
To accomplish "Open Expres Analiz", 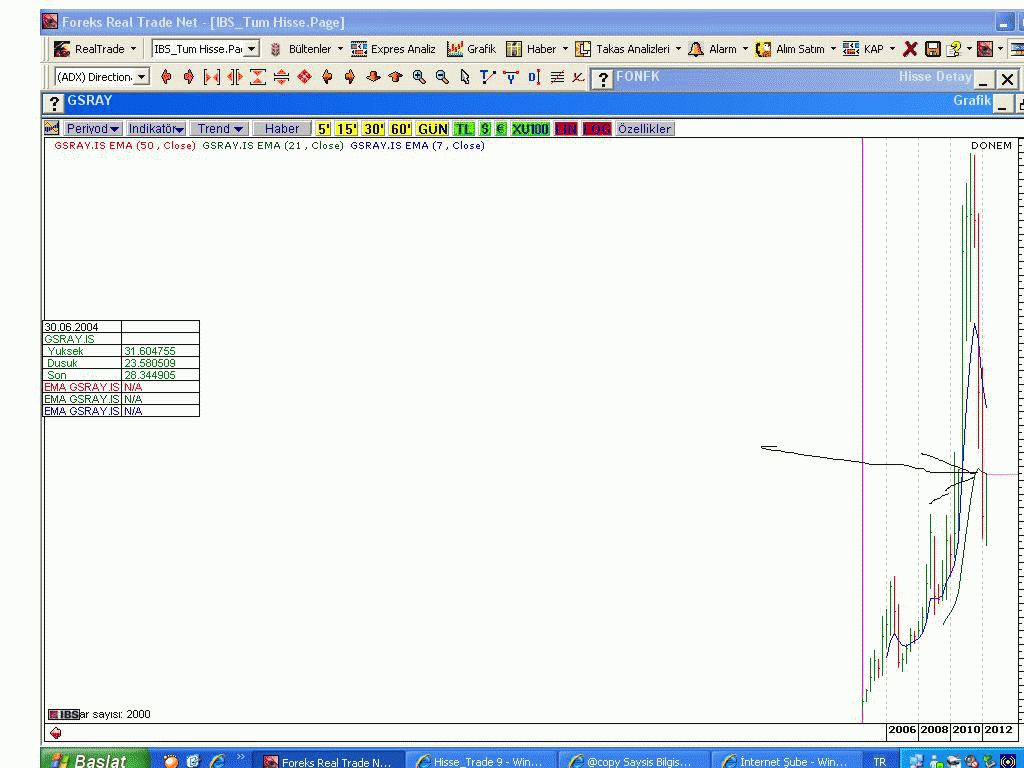I will point(393,49).
